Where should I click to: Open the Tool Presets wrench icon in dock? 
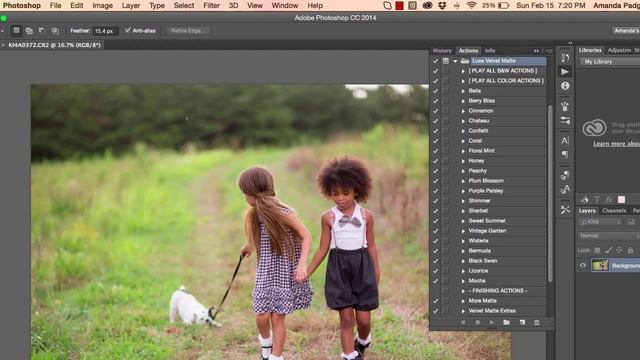565,209
